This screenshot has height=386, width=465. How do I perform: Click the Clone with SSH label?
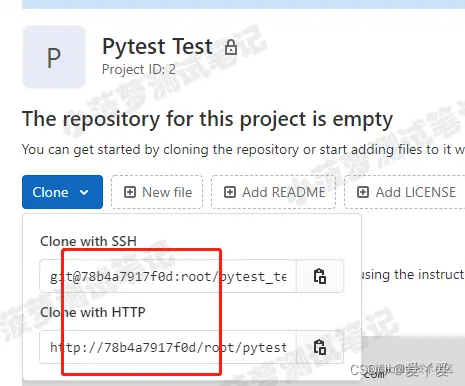(x=88, y=241)
